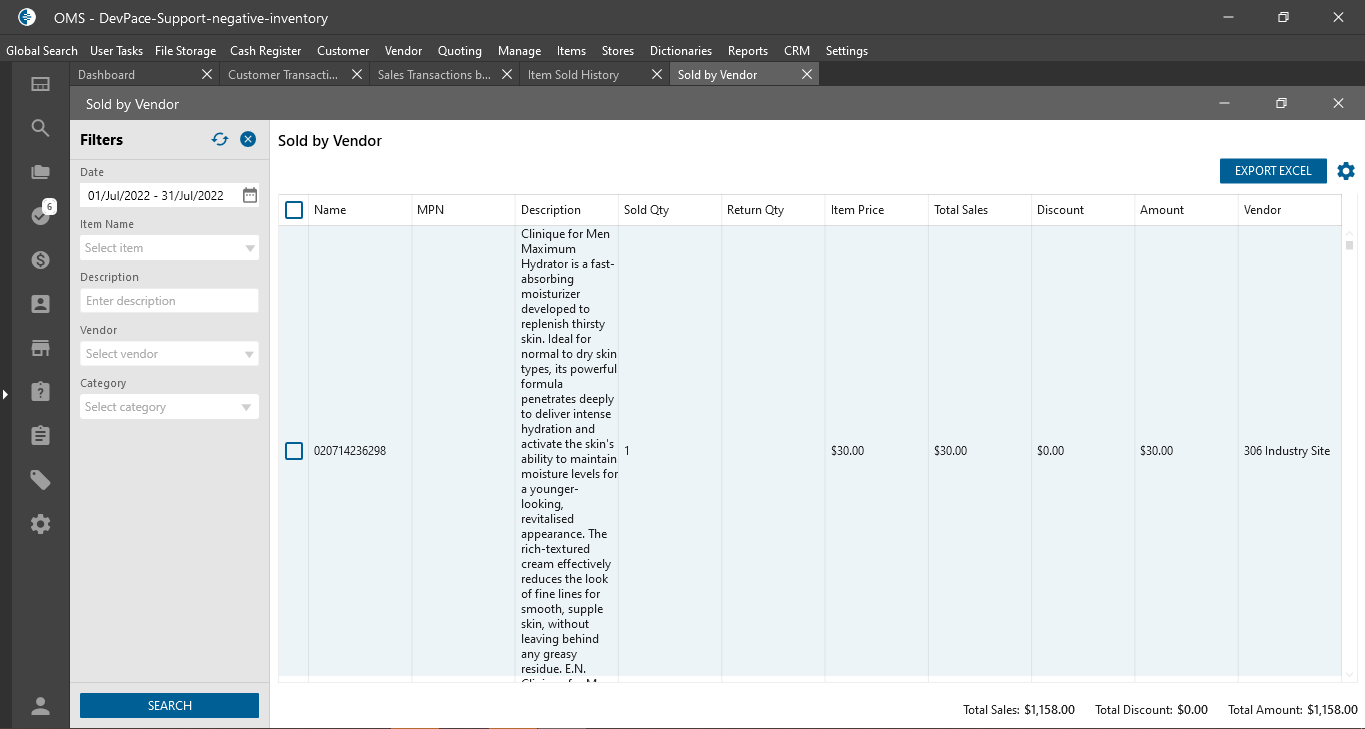Image resolution: width=1365 pixels, height=729 pixels.
Task: Click the SEARCH button
Action: pos(169,705)
